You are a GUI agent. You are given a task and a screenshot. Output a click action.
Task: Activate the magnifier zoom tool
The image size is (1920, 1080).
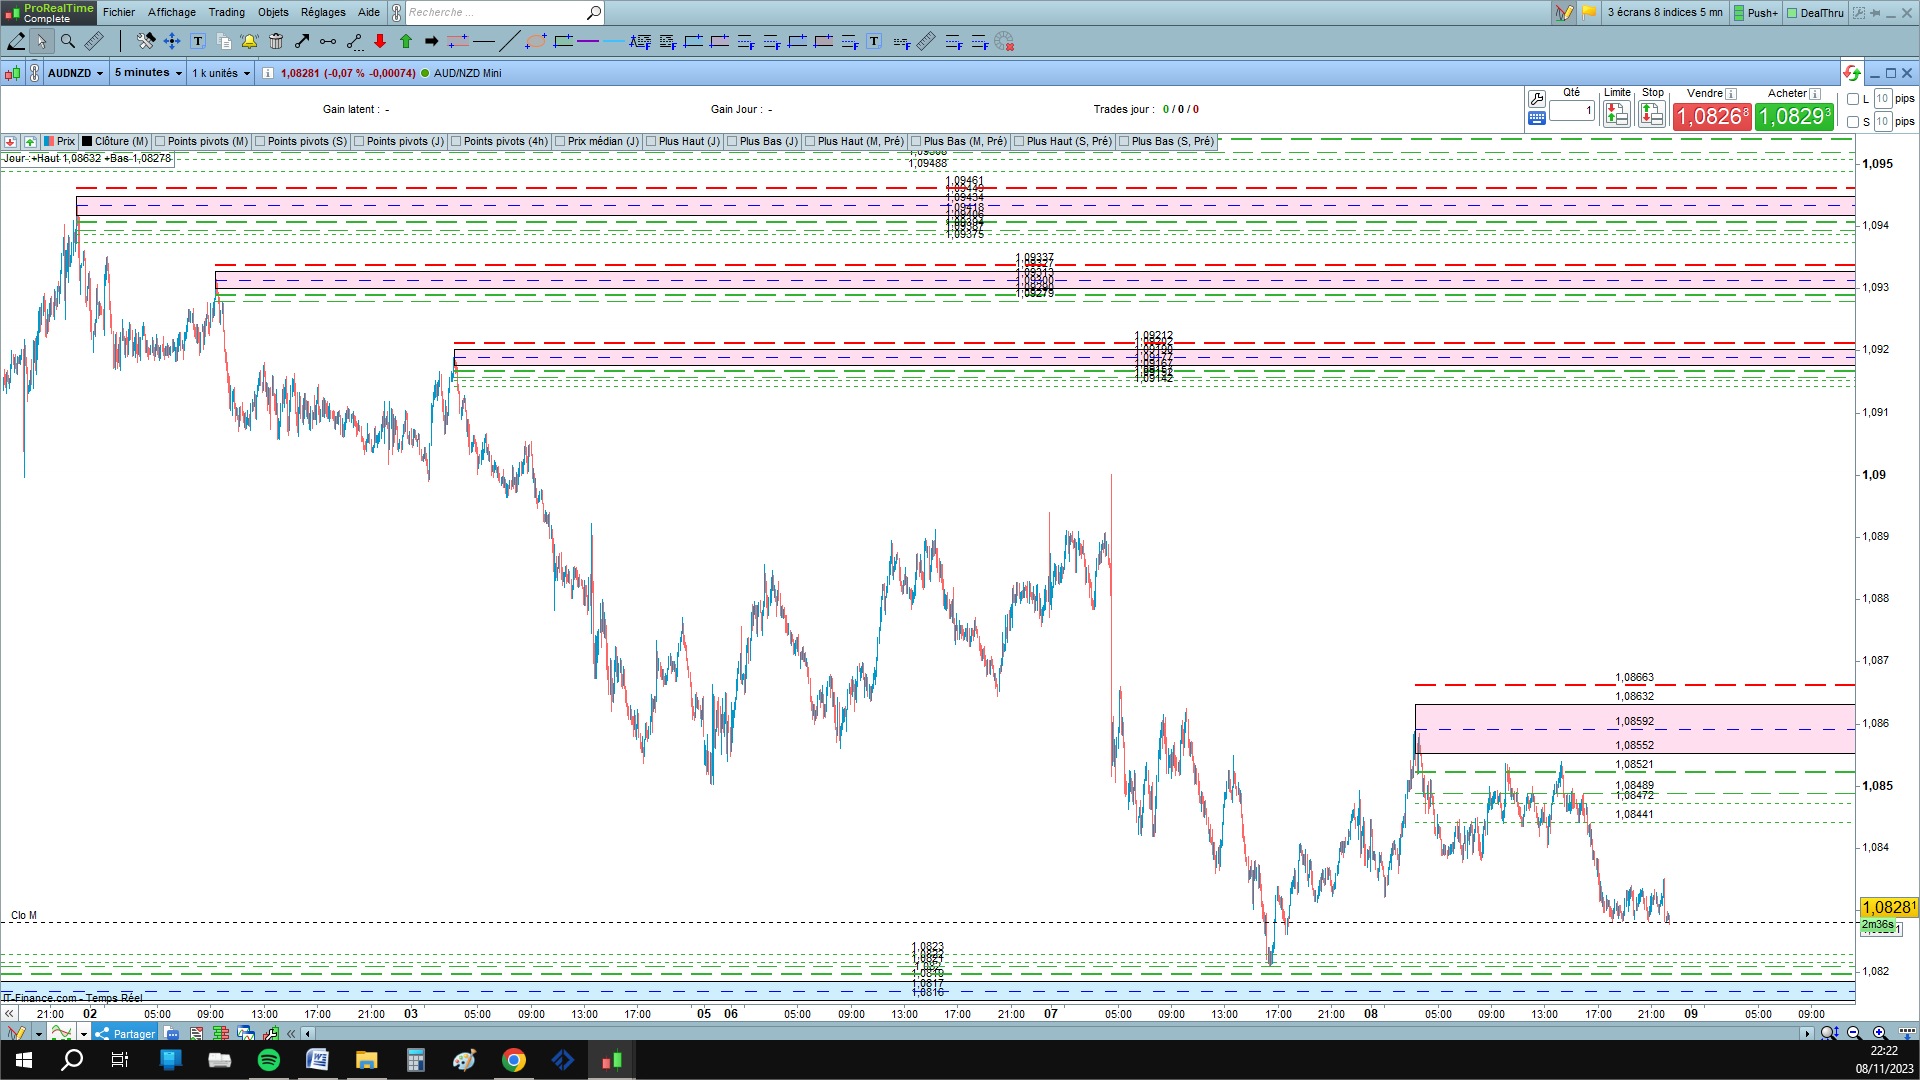point(68,41)
